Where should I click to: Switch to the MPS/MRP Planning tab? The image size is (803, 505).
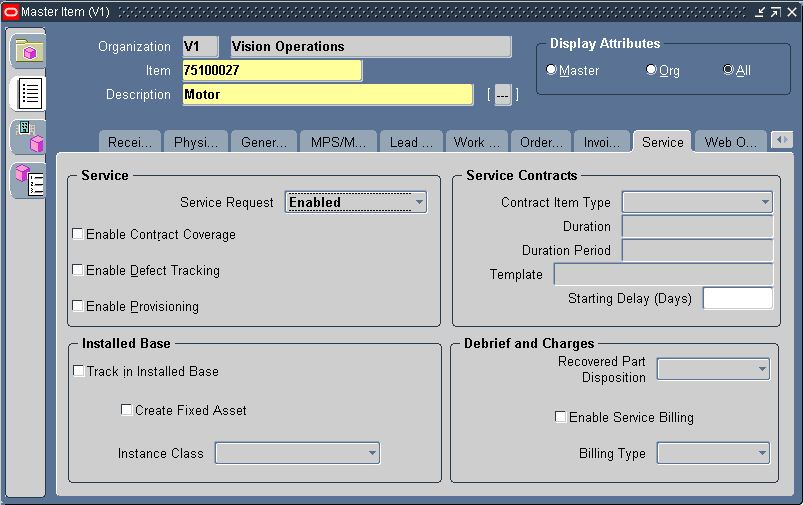339,142
